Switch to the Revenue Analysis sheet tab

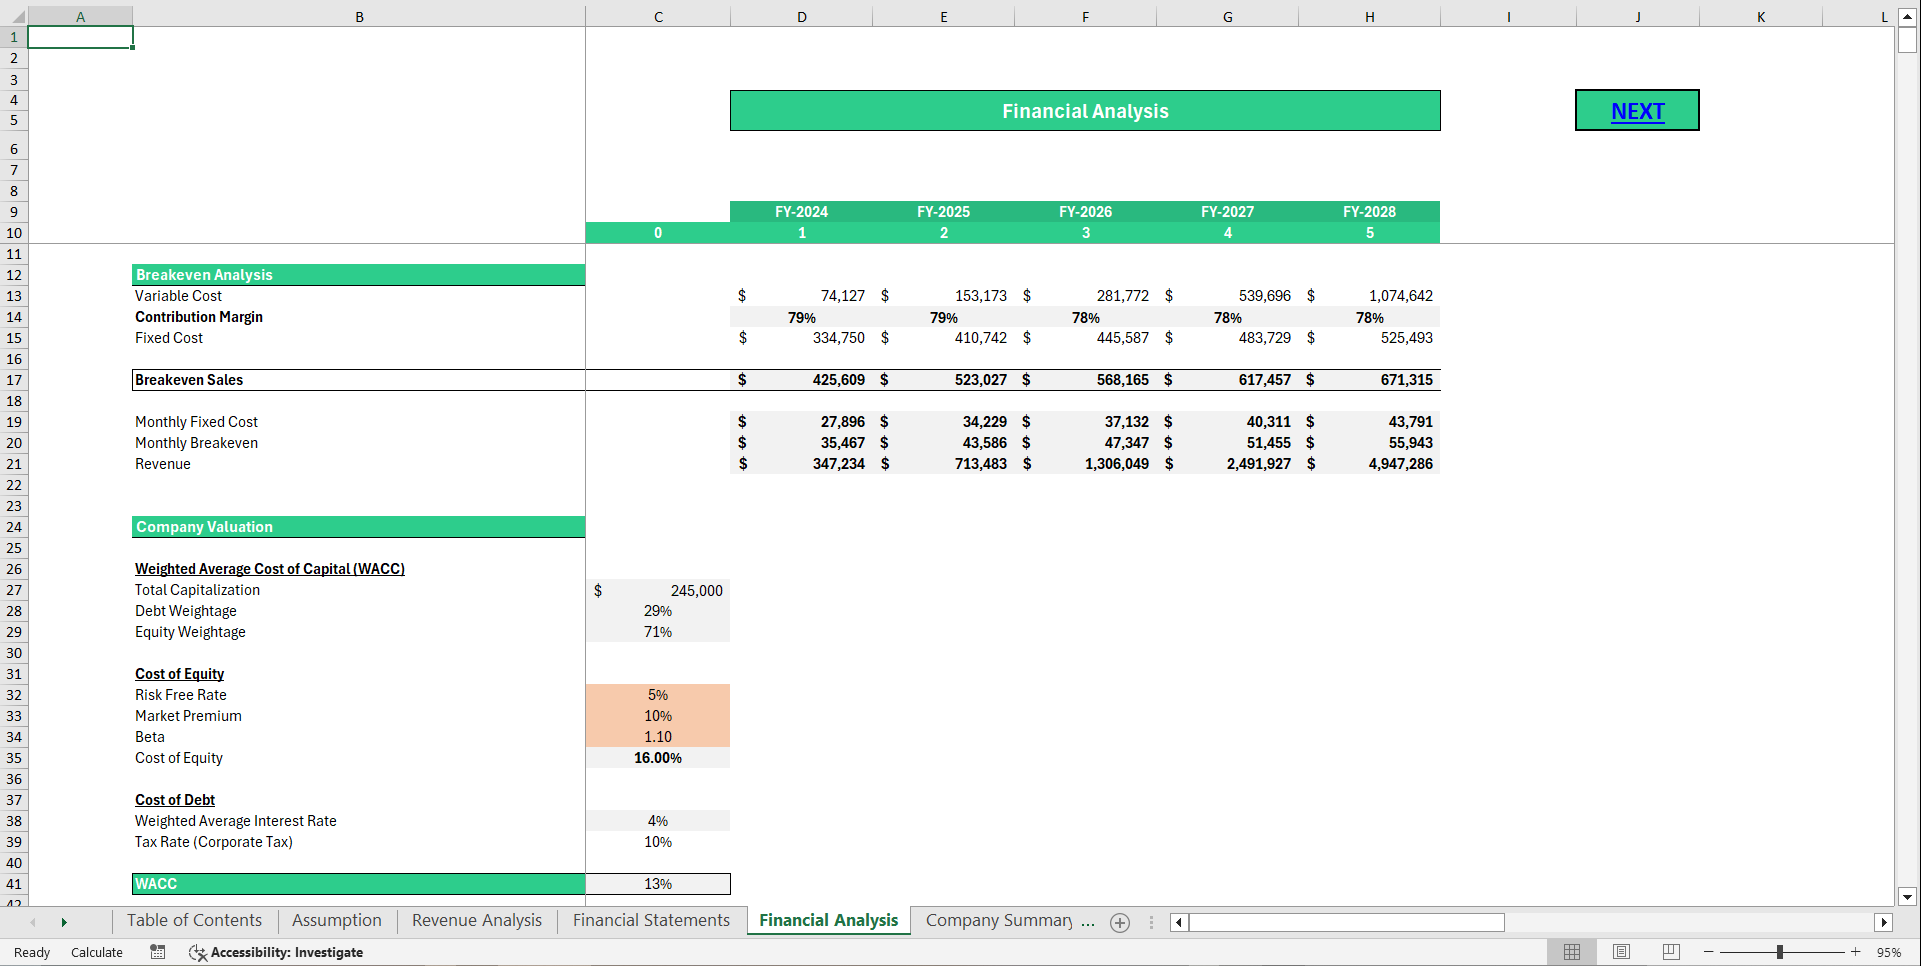coord(476,920)
